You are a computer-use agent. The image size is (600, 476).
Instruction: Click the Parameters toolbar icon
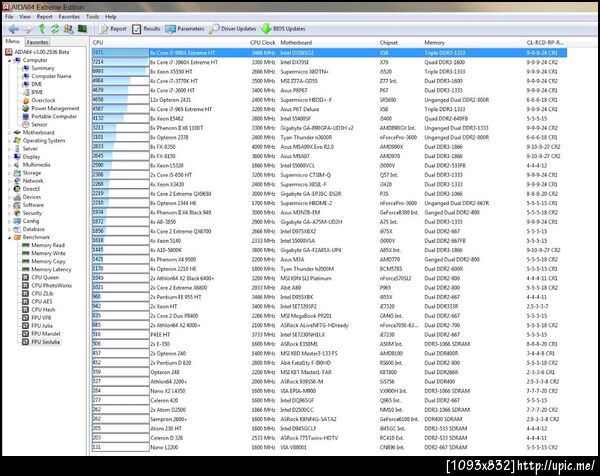[170, 29]
